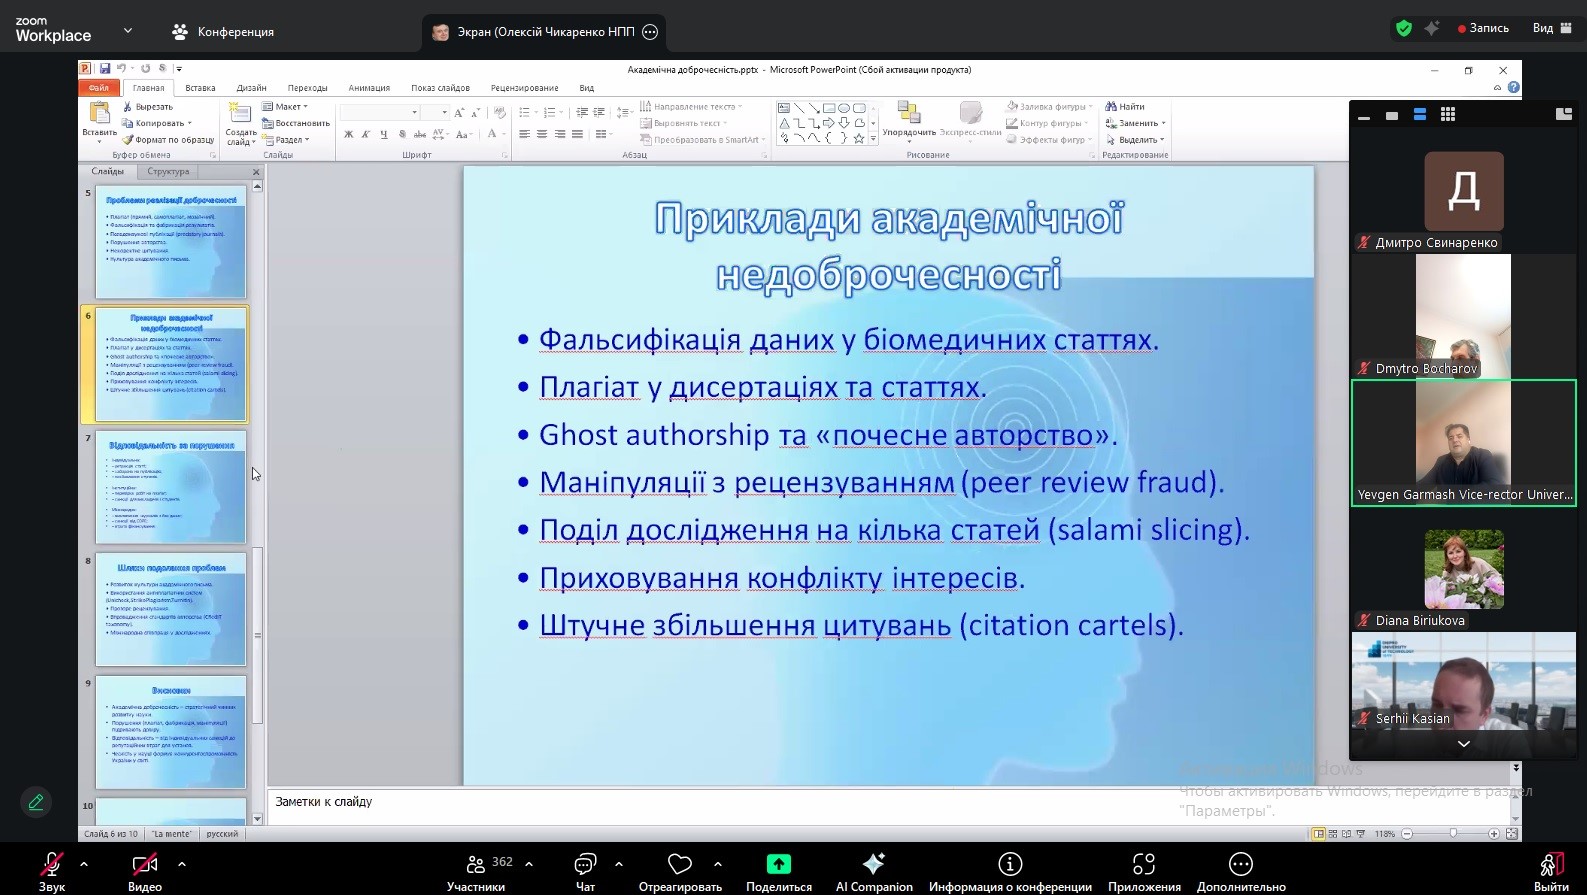
Task: Open the Zoom Chat panel
Action: coord(585,865)
